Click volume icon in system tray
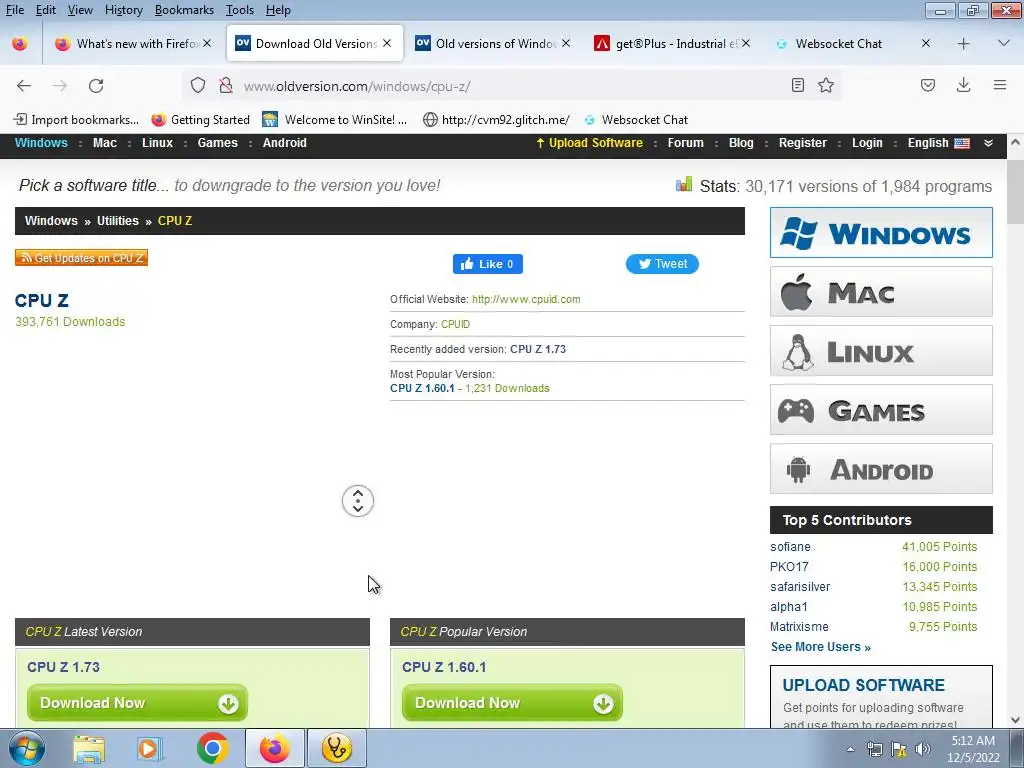1024x768 pixels. tap(923, 749)
